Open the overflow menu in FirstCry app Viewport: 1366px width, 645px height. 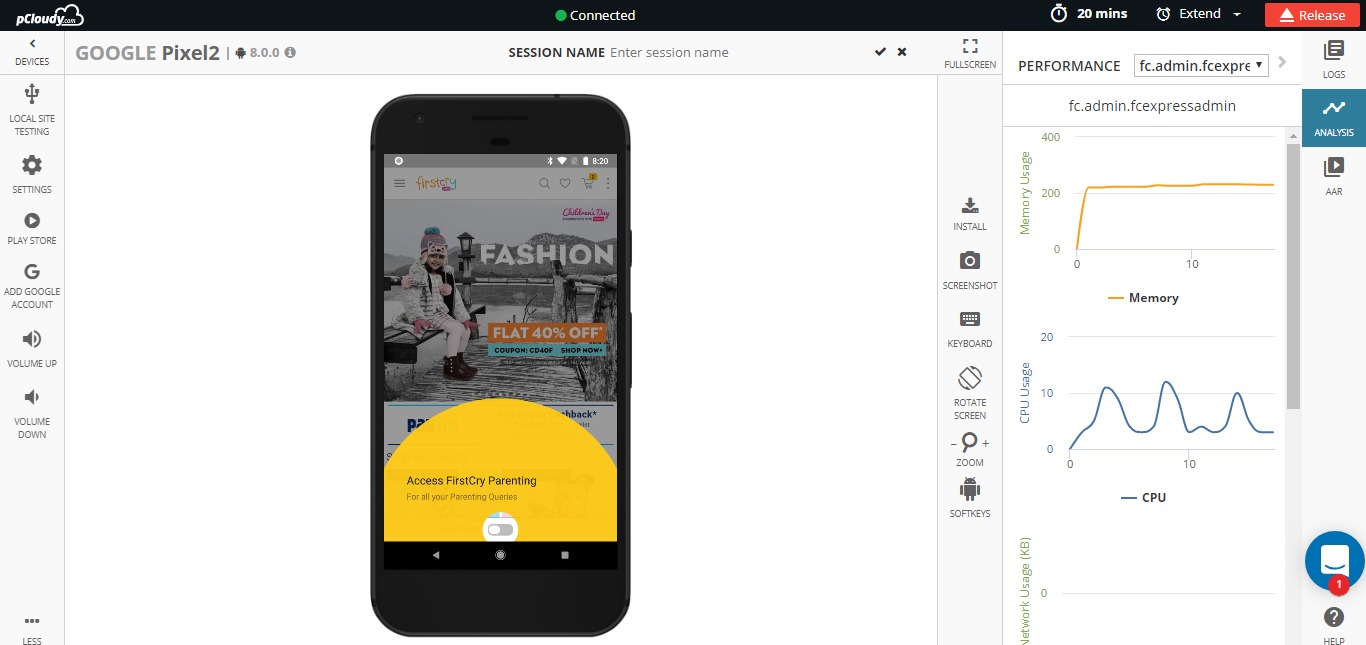coord(607,184)
